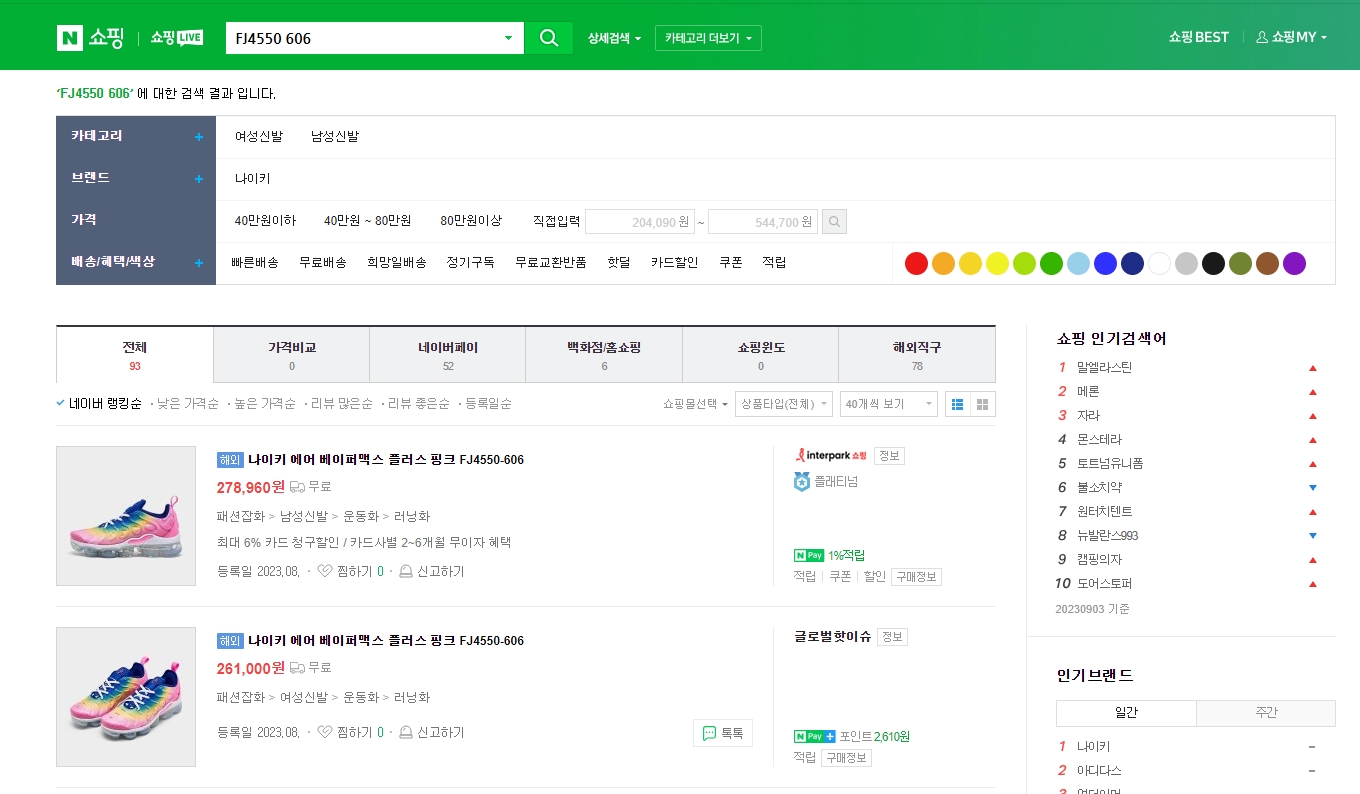Screen dimensions: 1360x794
Task: Click 정보 button next to 글로벌핫이슈
Action: [x=892, y=637]
